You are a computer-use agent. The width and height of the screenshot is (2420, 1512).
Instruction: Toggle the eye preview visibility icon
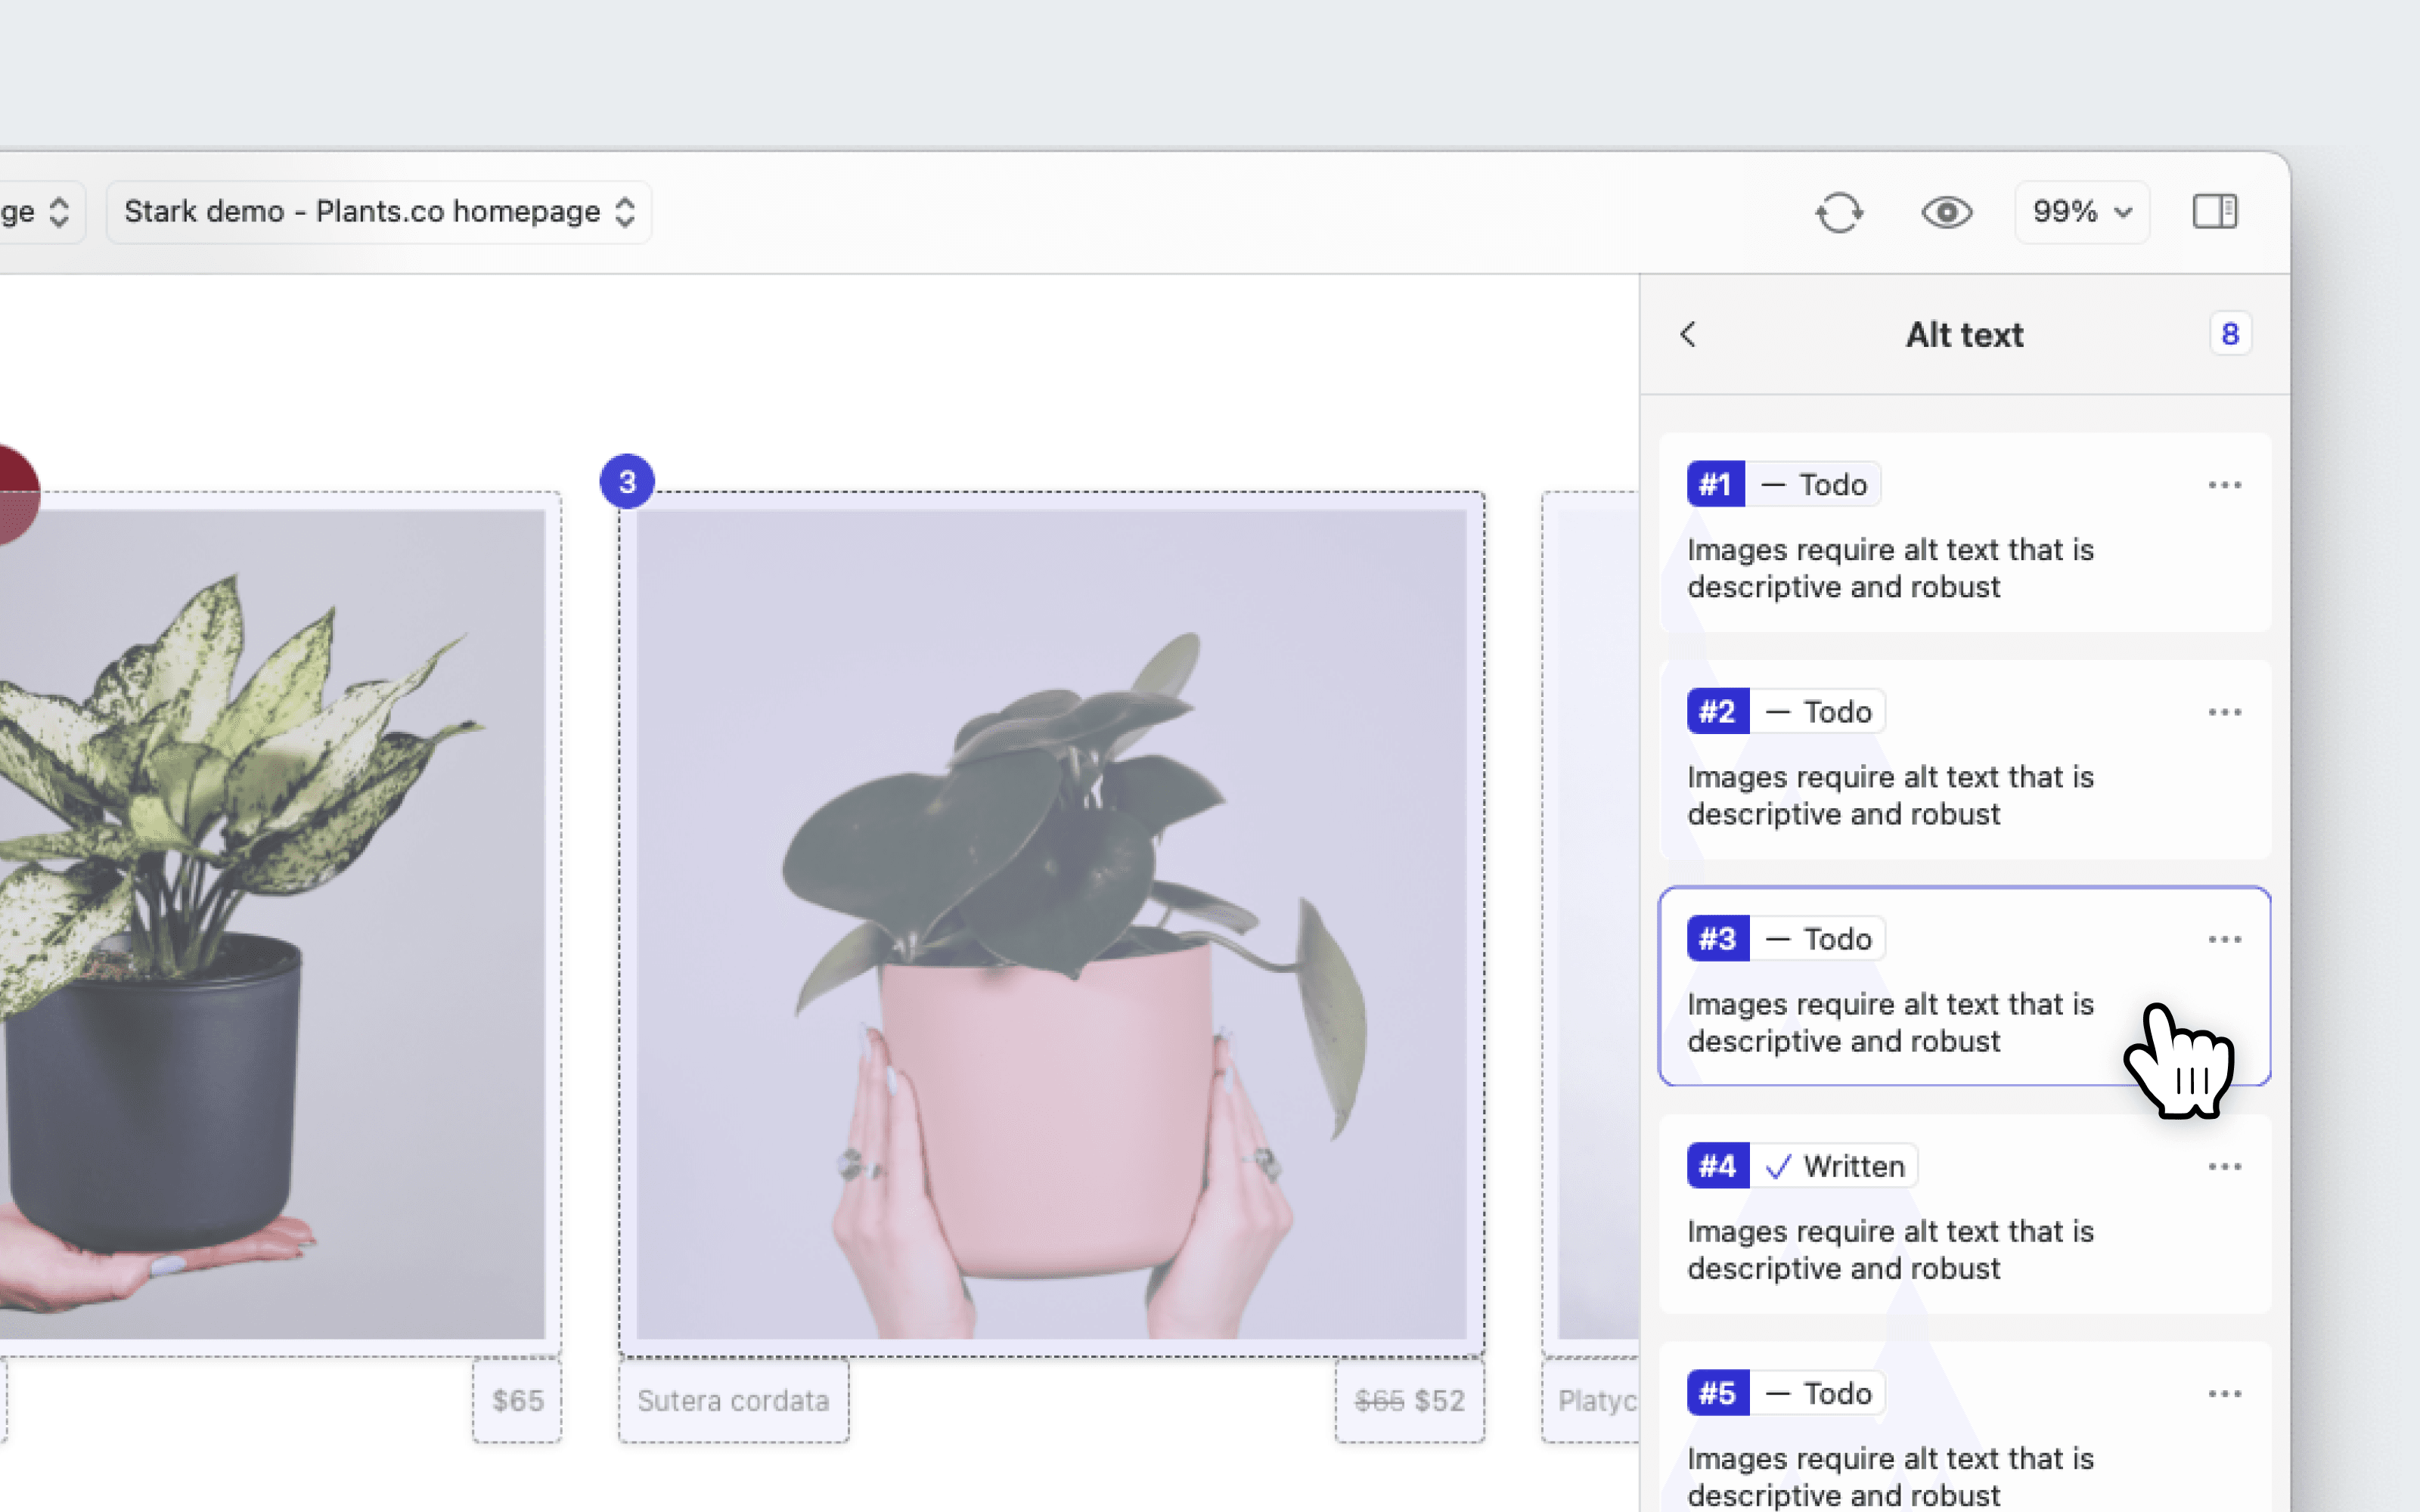click(1946, 212)
